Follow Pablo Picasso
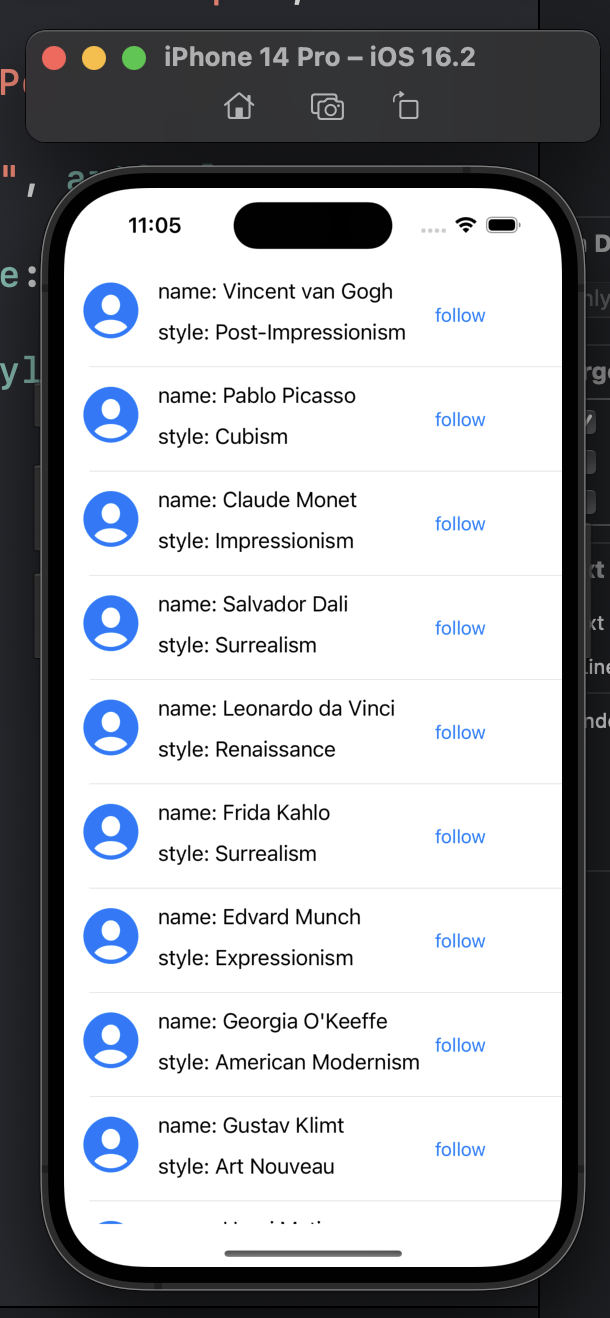 tap(460, 419)
